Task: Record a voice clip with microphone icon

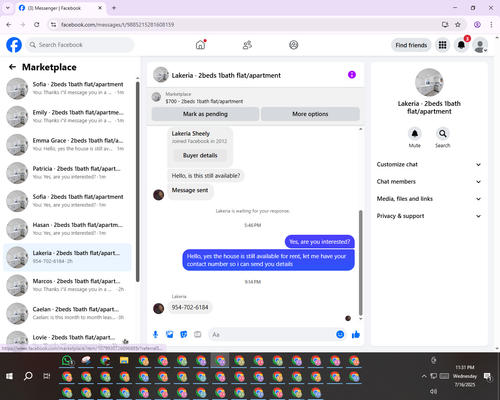Action: coord(155,334)
